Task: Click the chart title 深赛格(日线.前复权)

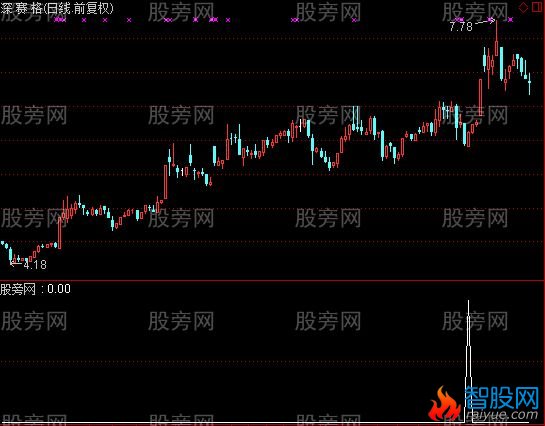Action: click(57, 8)
